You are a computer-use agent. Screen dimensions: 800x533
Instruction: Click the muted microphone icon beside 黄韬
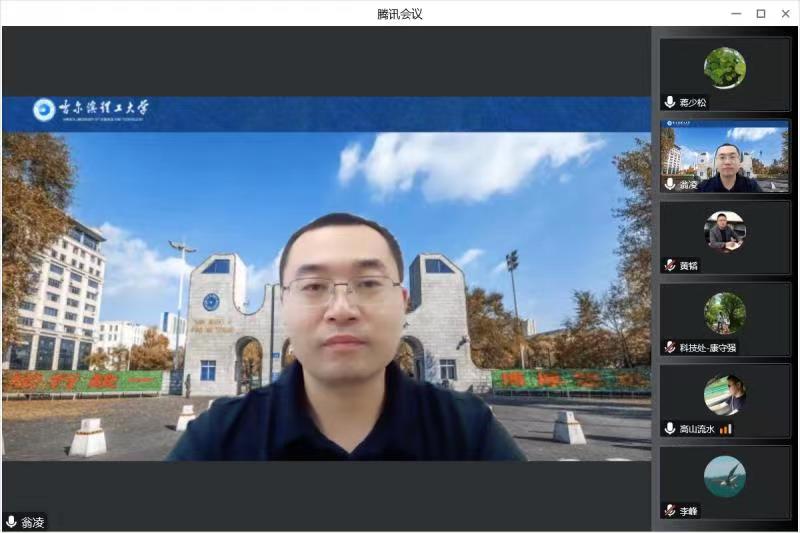point(670,265)
